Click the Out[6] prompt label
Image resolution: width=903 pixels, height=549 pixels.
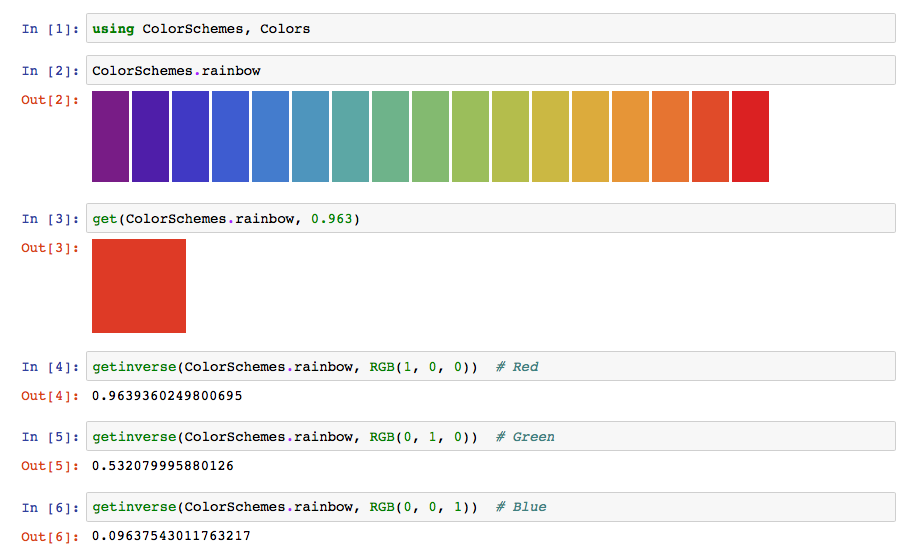pyautogui.click(x=50, y=536)
